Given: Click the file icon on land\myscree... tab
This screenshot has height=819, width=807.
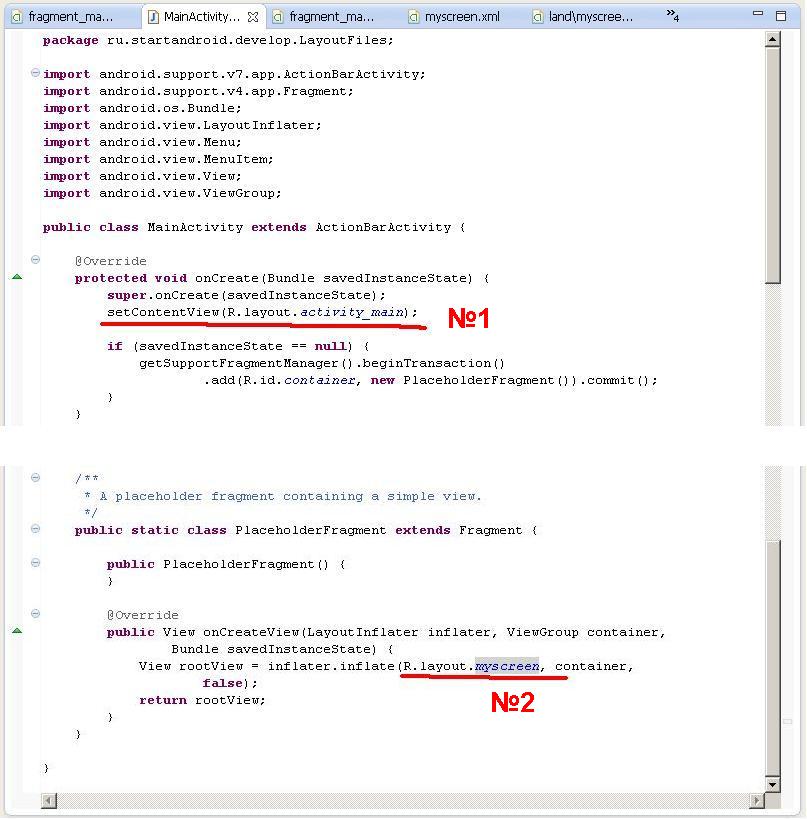Looking at the screenshot, I should (537, 17).
